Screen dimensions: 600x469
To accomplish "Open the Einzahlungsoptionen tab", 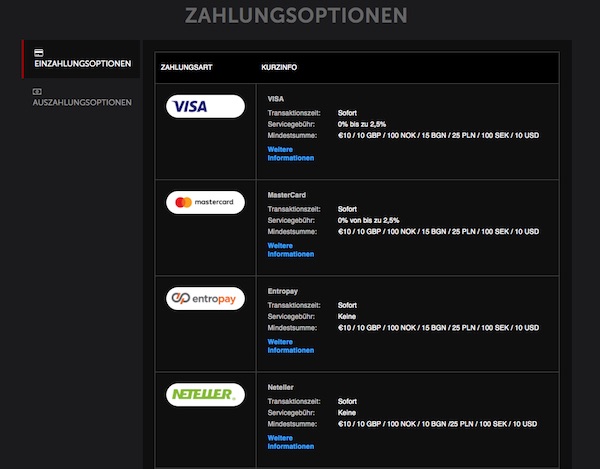I will (81, 59).
